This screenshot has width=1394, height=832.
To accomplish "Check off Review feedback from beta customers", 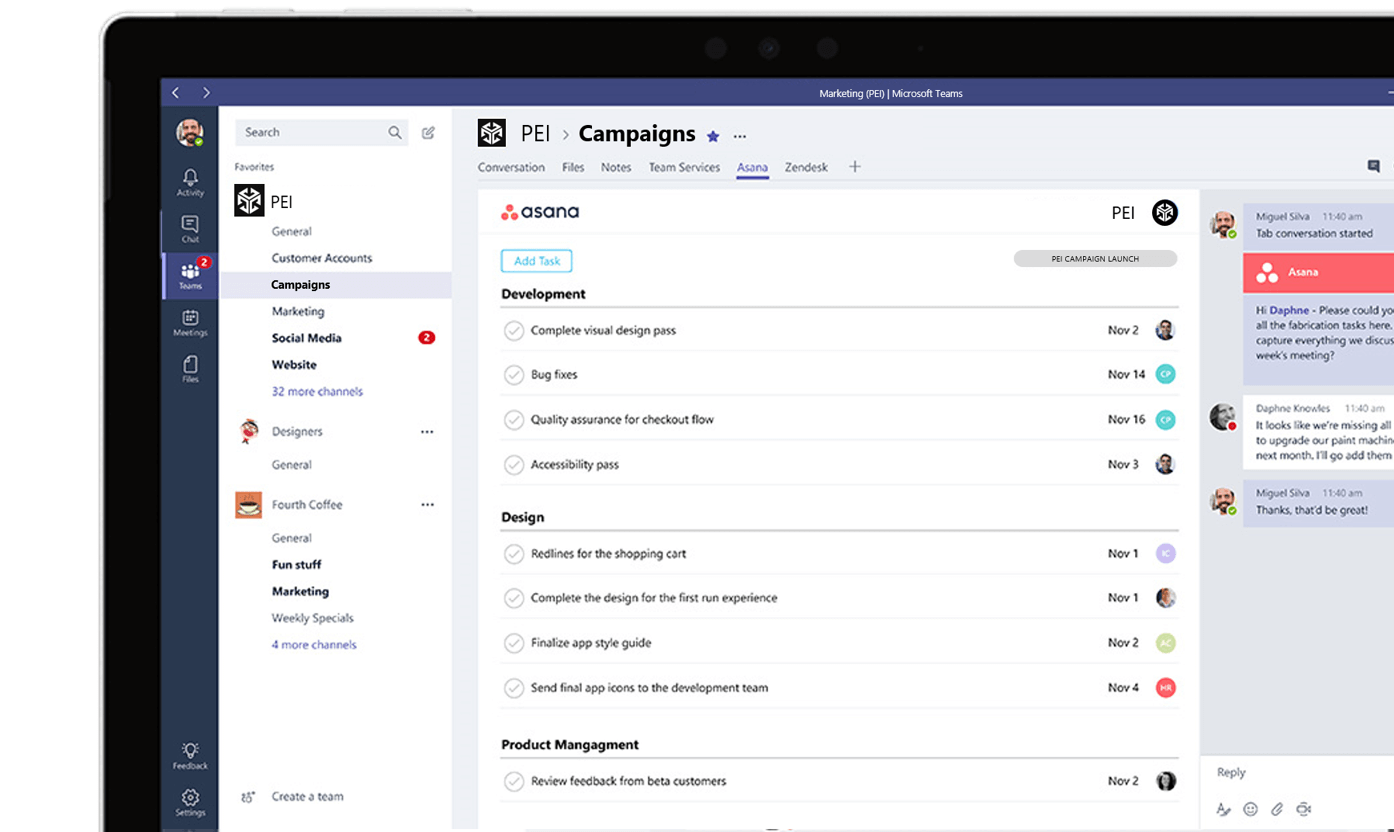I will (514, 781).
